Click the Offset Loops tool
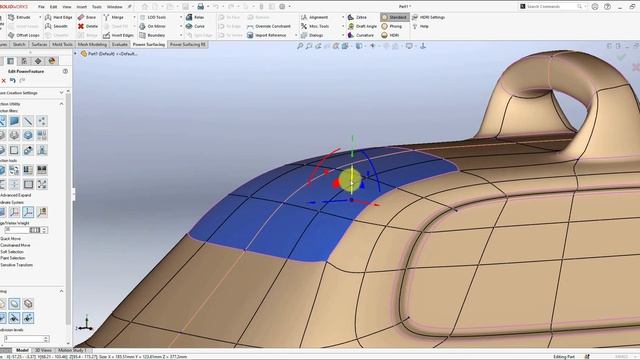This screenshot has height=360, width=640. click(x=24, y=35)
